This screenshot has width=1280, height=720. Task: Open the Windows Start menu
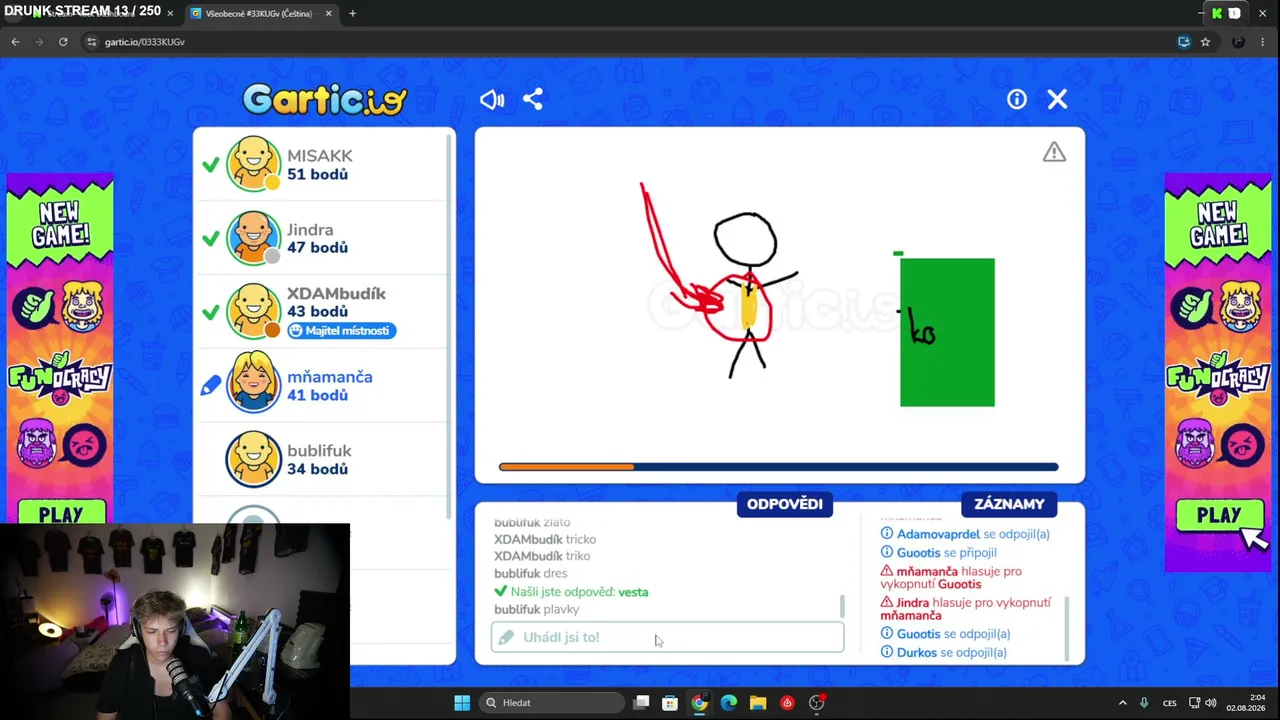(x=462, y=703)
